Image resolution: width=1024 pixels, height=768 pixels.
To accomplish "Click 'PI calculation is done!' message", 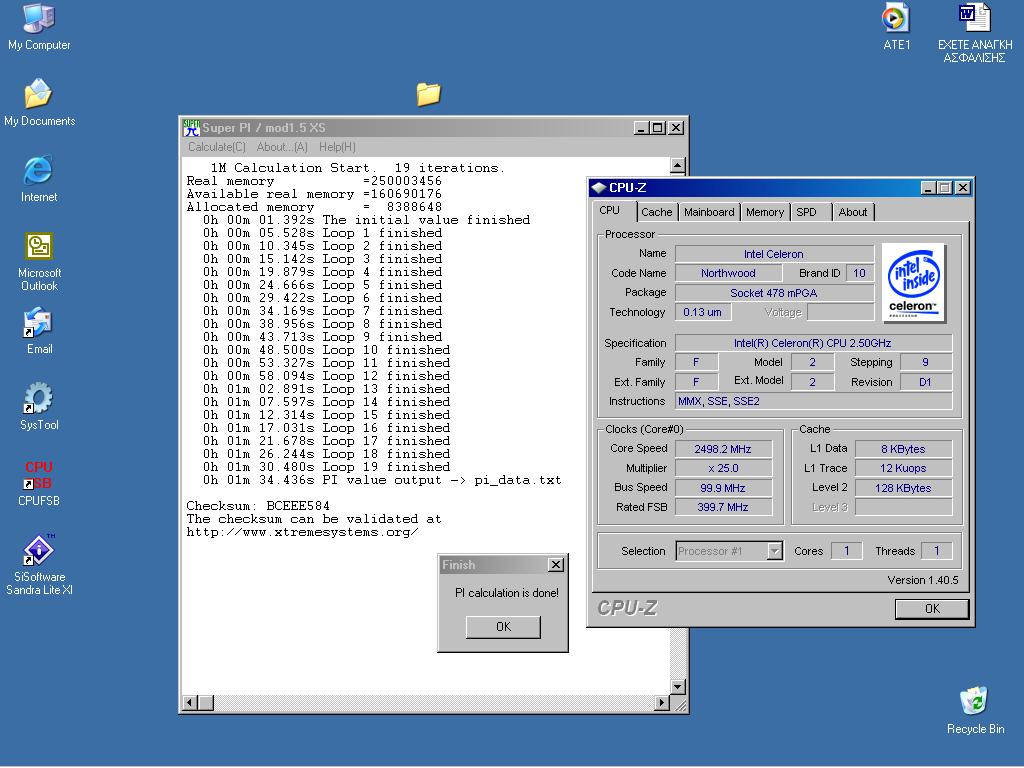I will 507,593.
